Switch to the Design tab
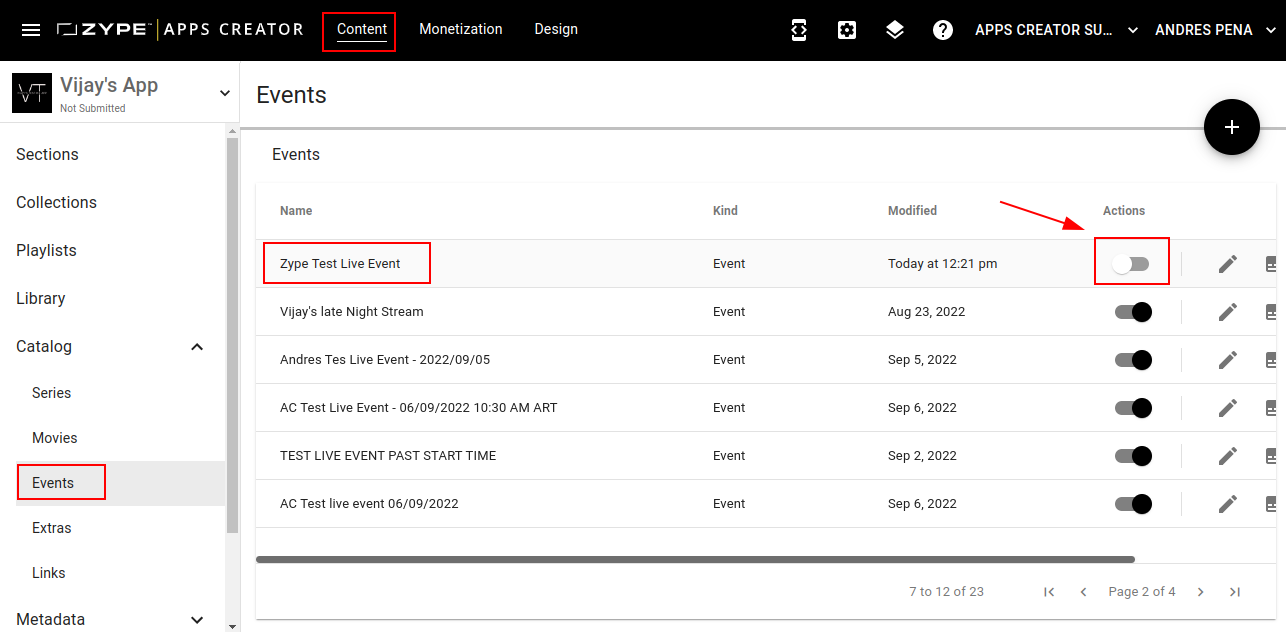Screen dimensions: 1286x632 (556, 30)
